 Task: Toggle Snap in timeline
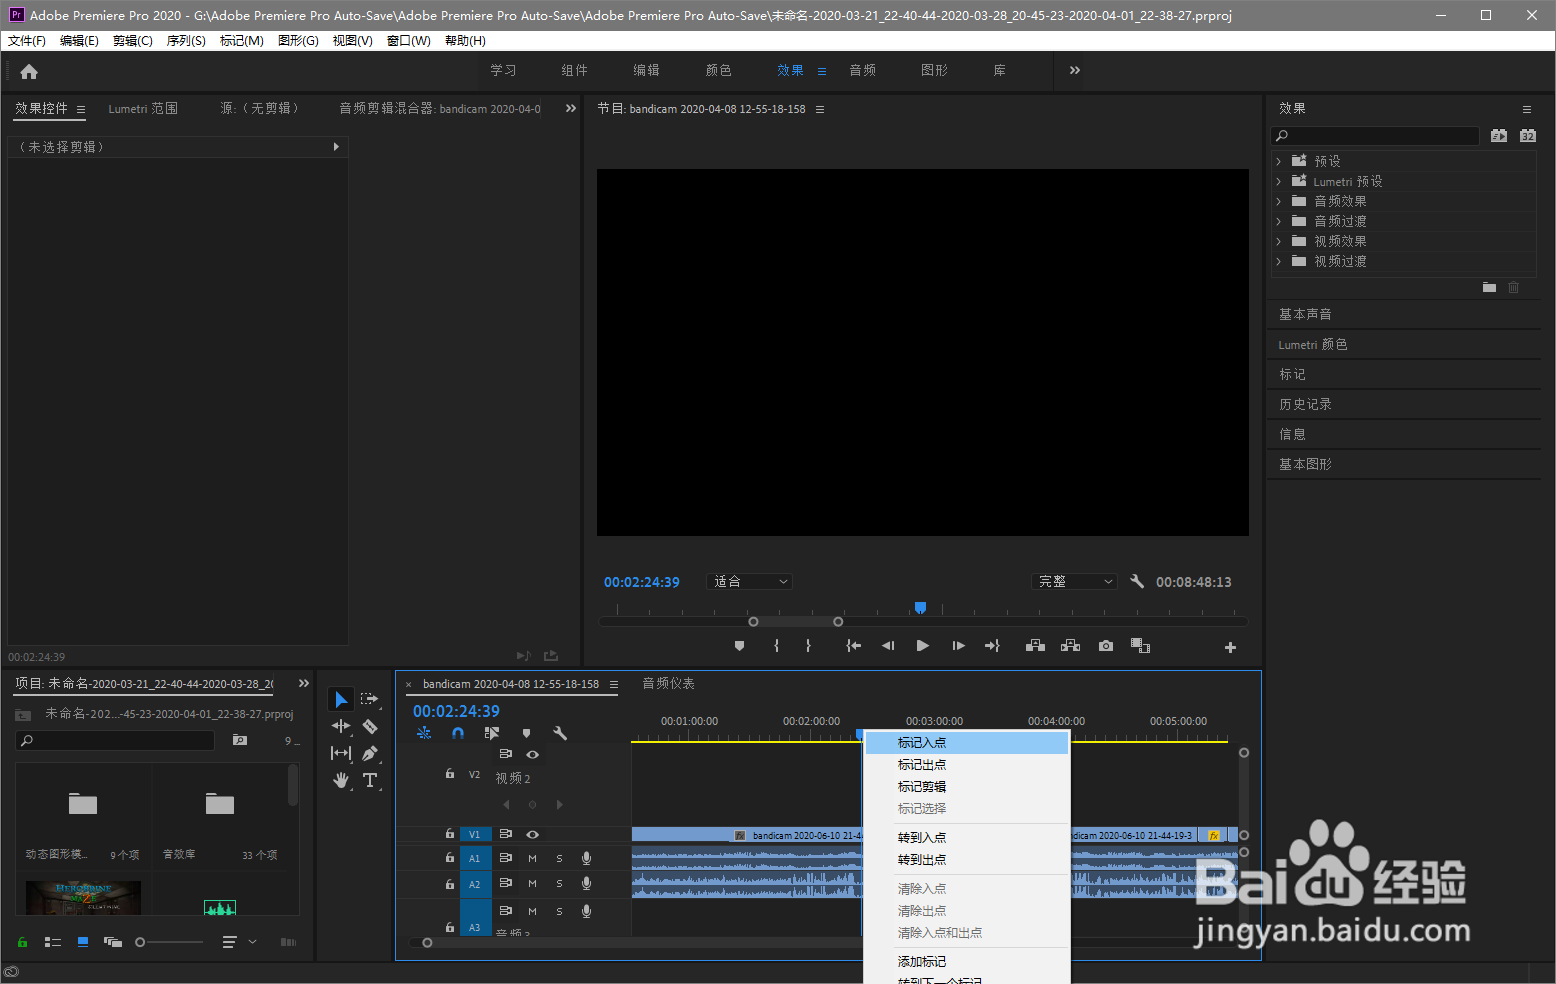pyautogui.click(x=458, y=733)
